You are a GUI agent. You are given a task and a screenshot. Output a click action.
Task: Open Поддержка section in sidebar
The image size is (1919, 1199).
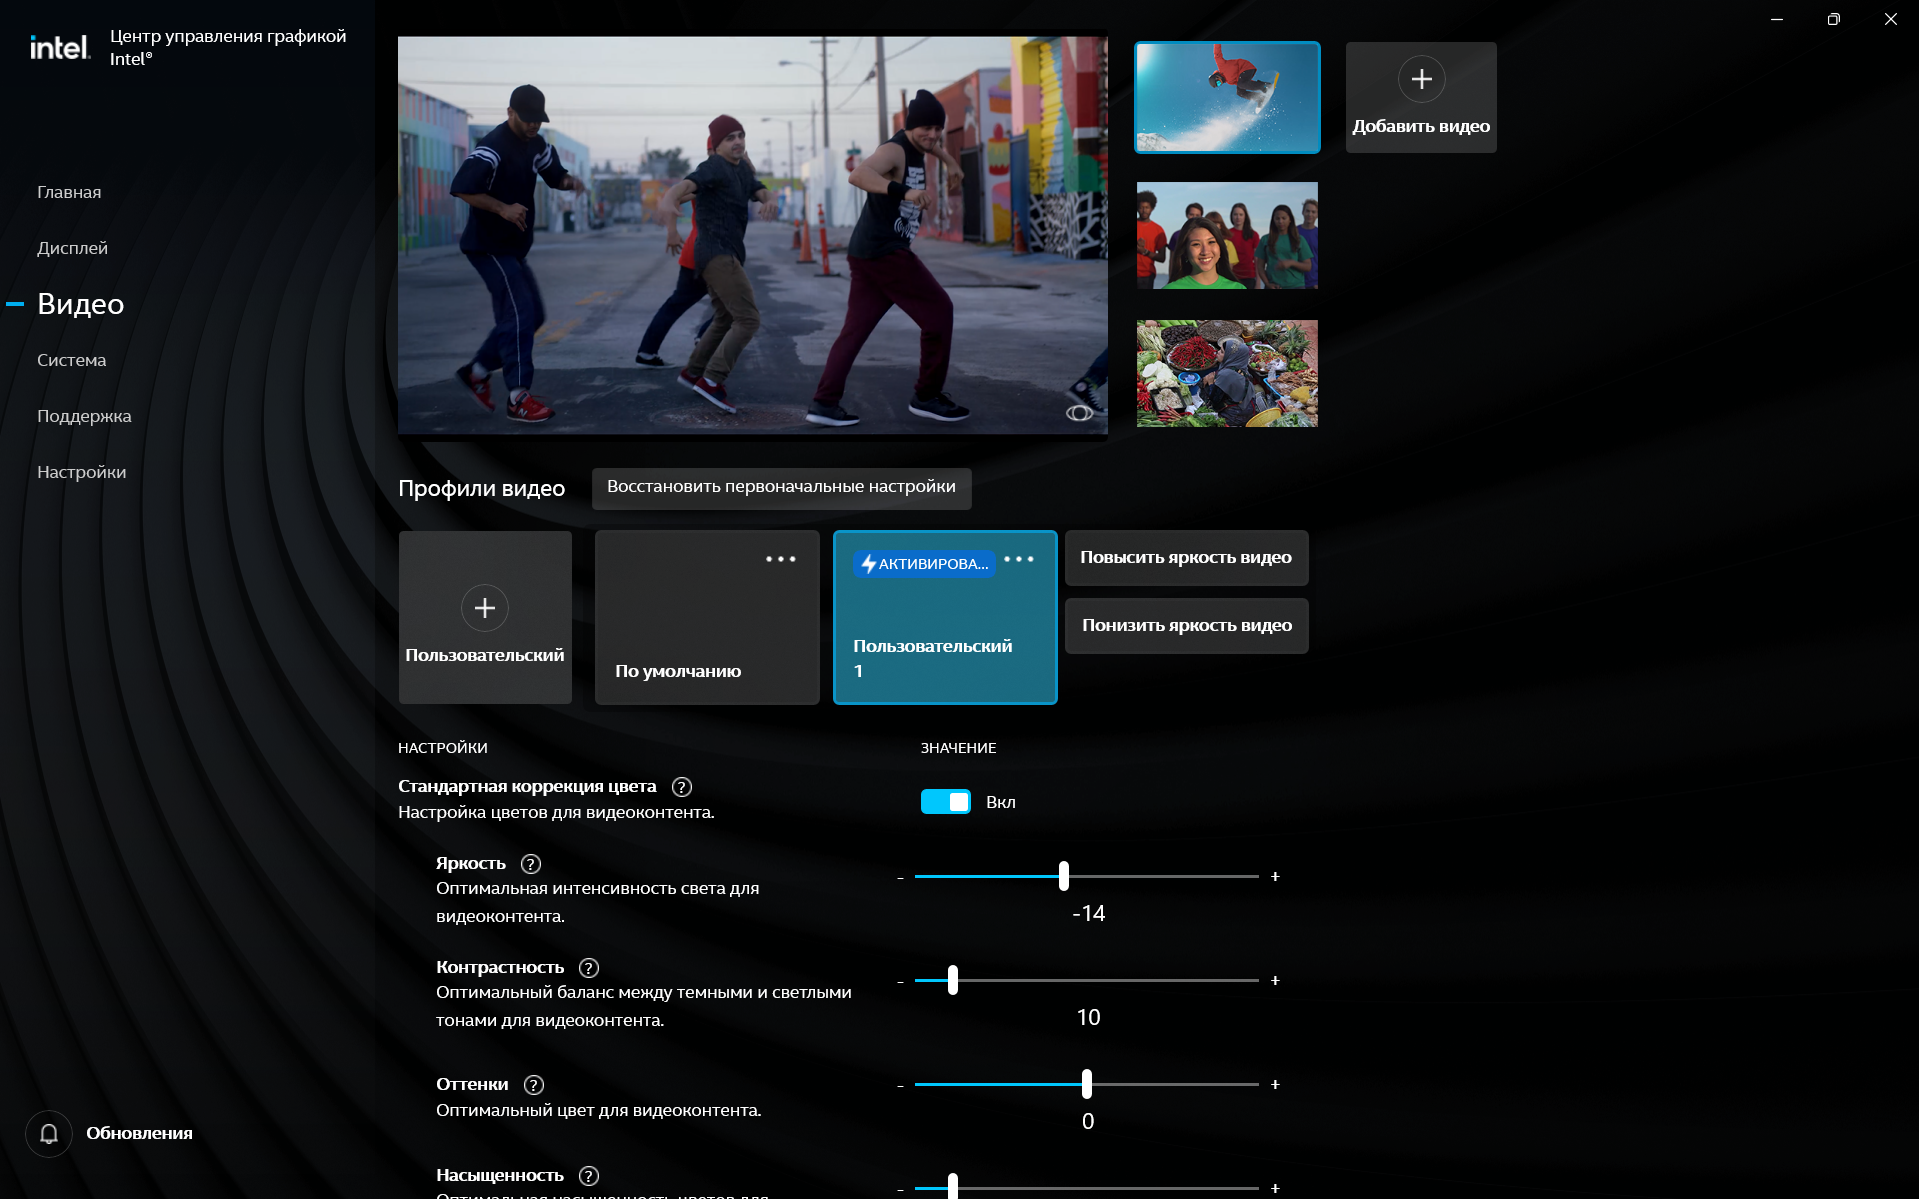point(84,416)
